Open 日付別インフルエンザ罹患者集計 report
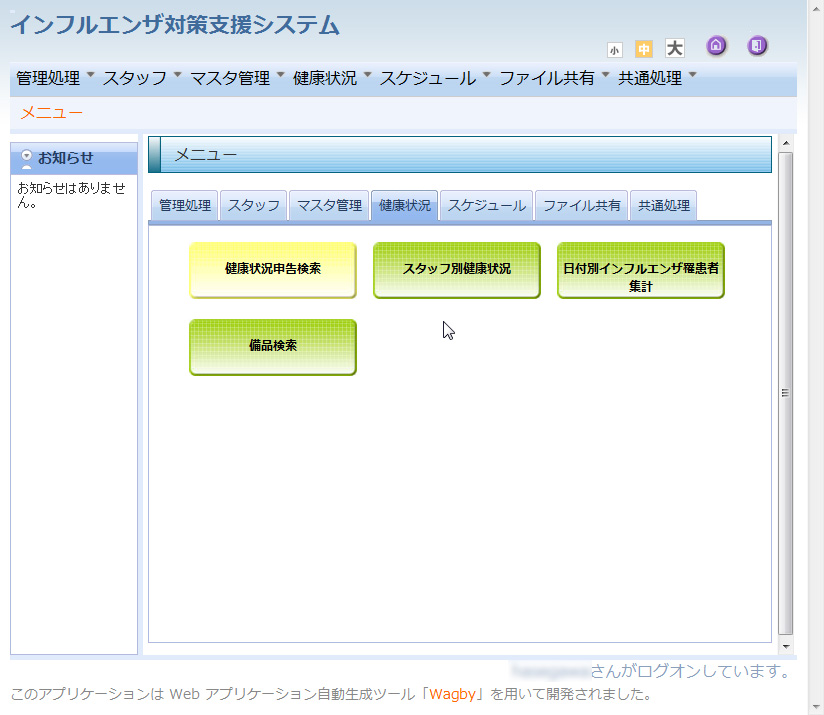 click(x=641, y=270)
